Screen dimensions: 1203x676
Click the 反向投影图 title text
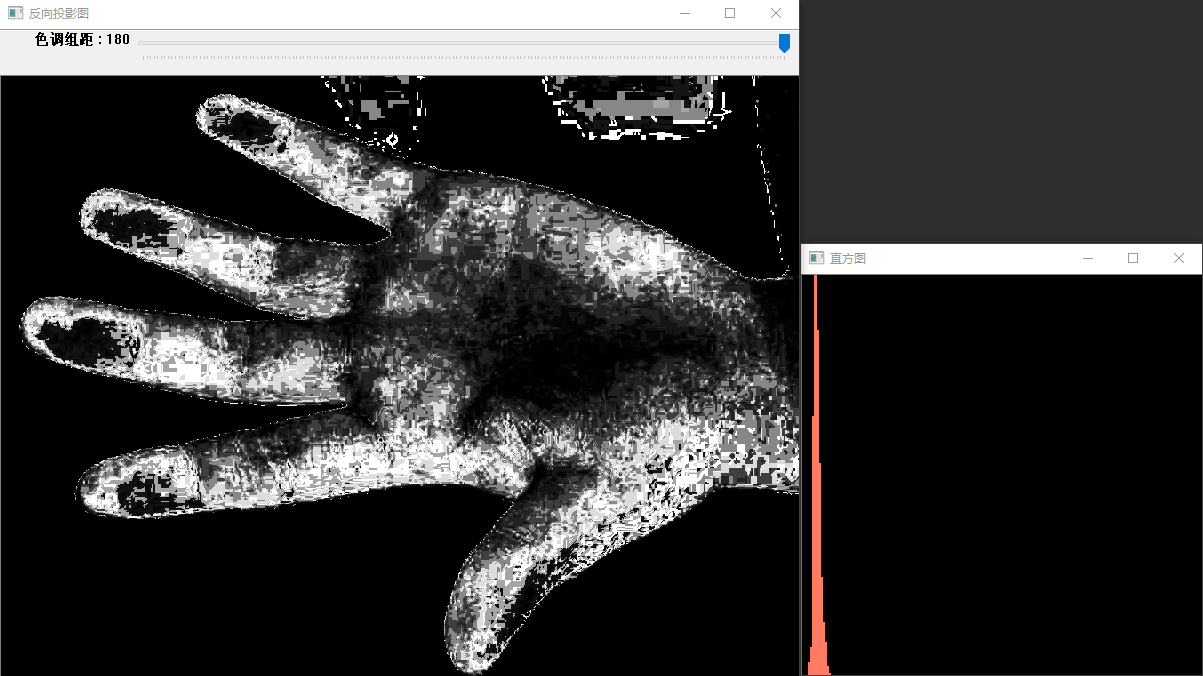click(59, 14)
